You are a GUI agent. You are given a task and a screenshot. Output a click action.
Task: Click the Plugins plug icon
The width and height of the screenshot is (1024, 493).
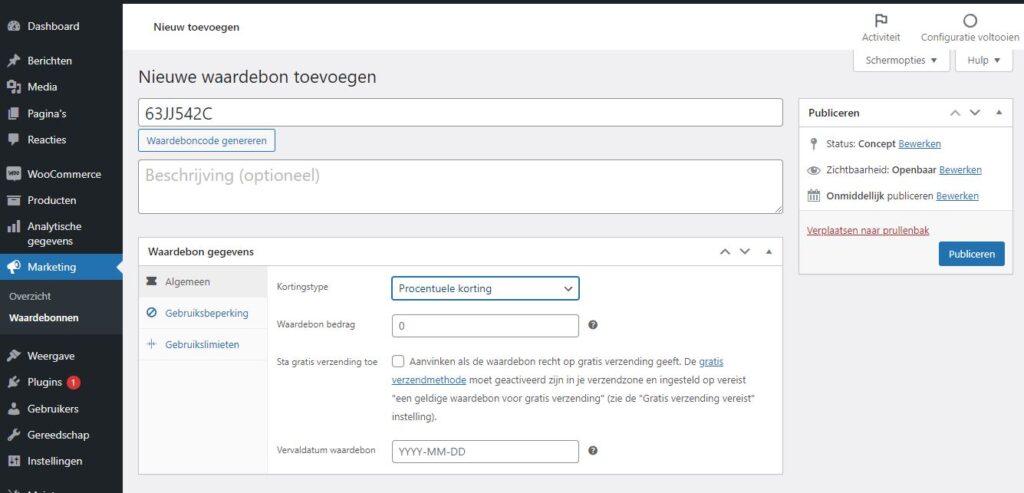[13, 383]
